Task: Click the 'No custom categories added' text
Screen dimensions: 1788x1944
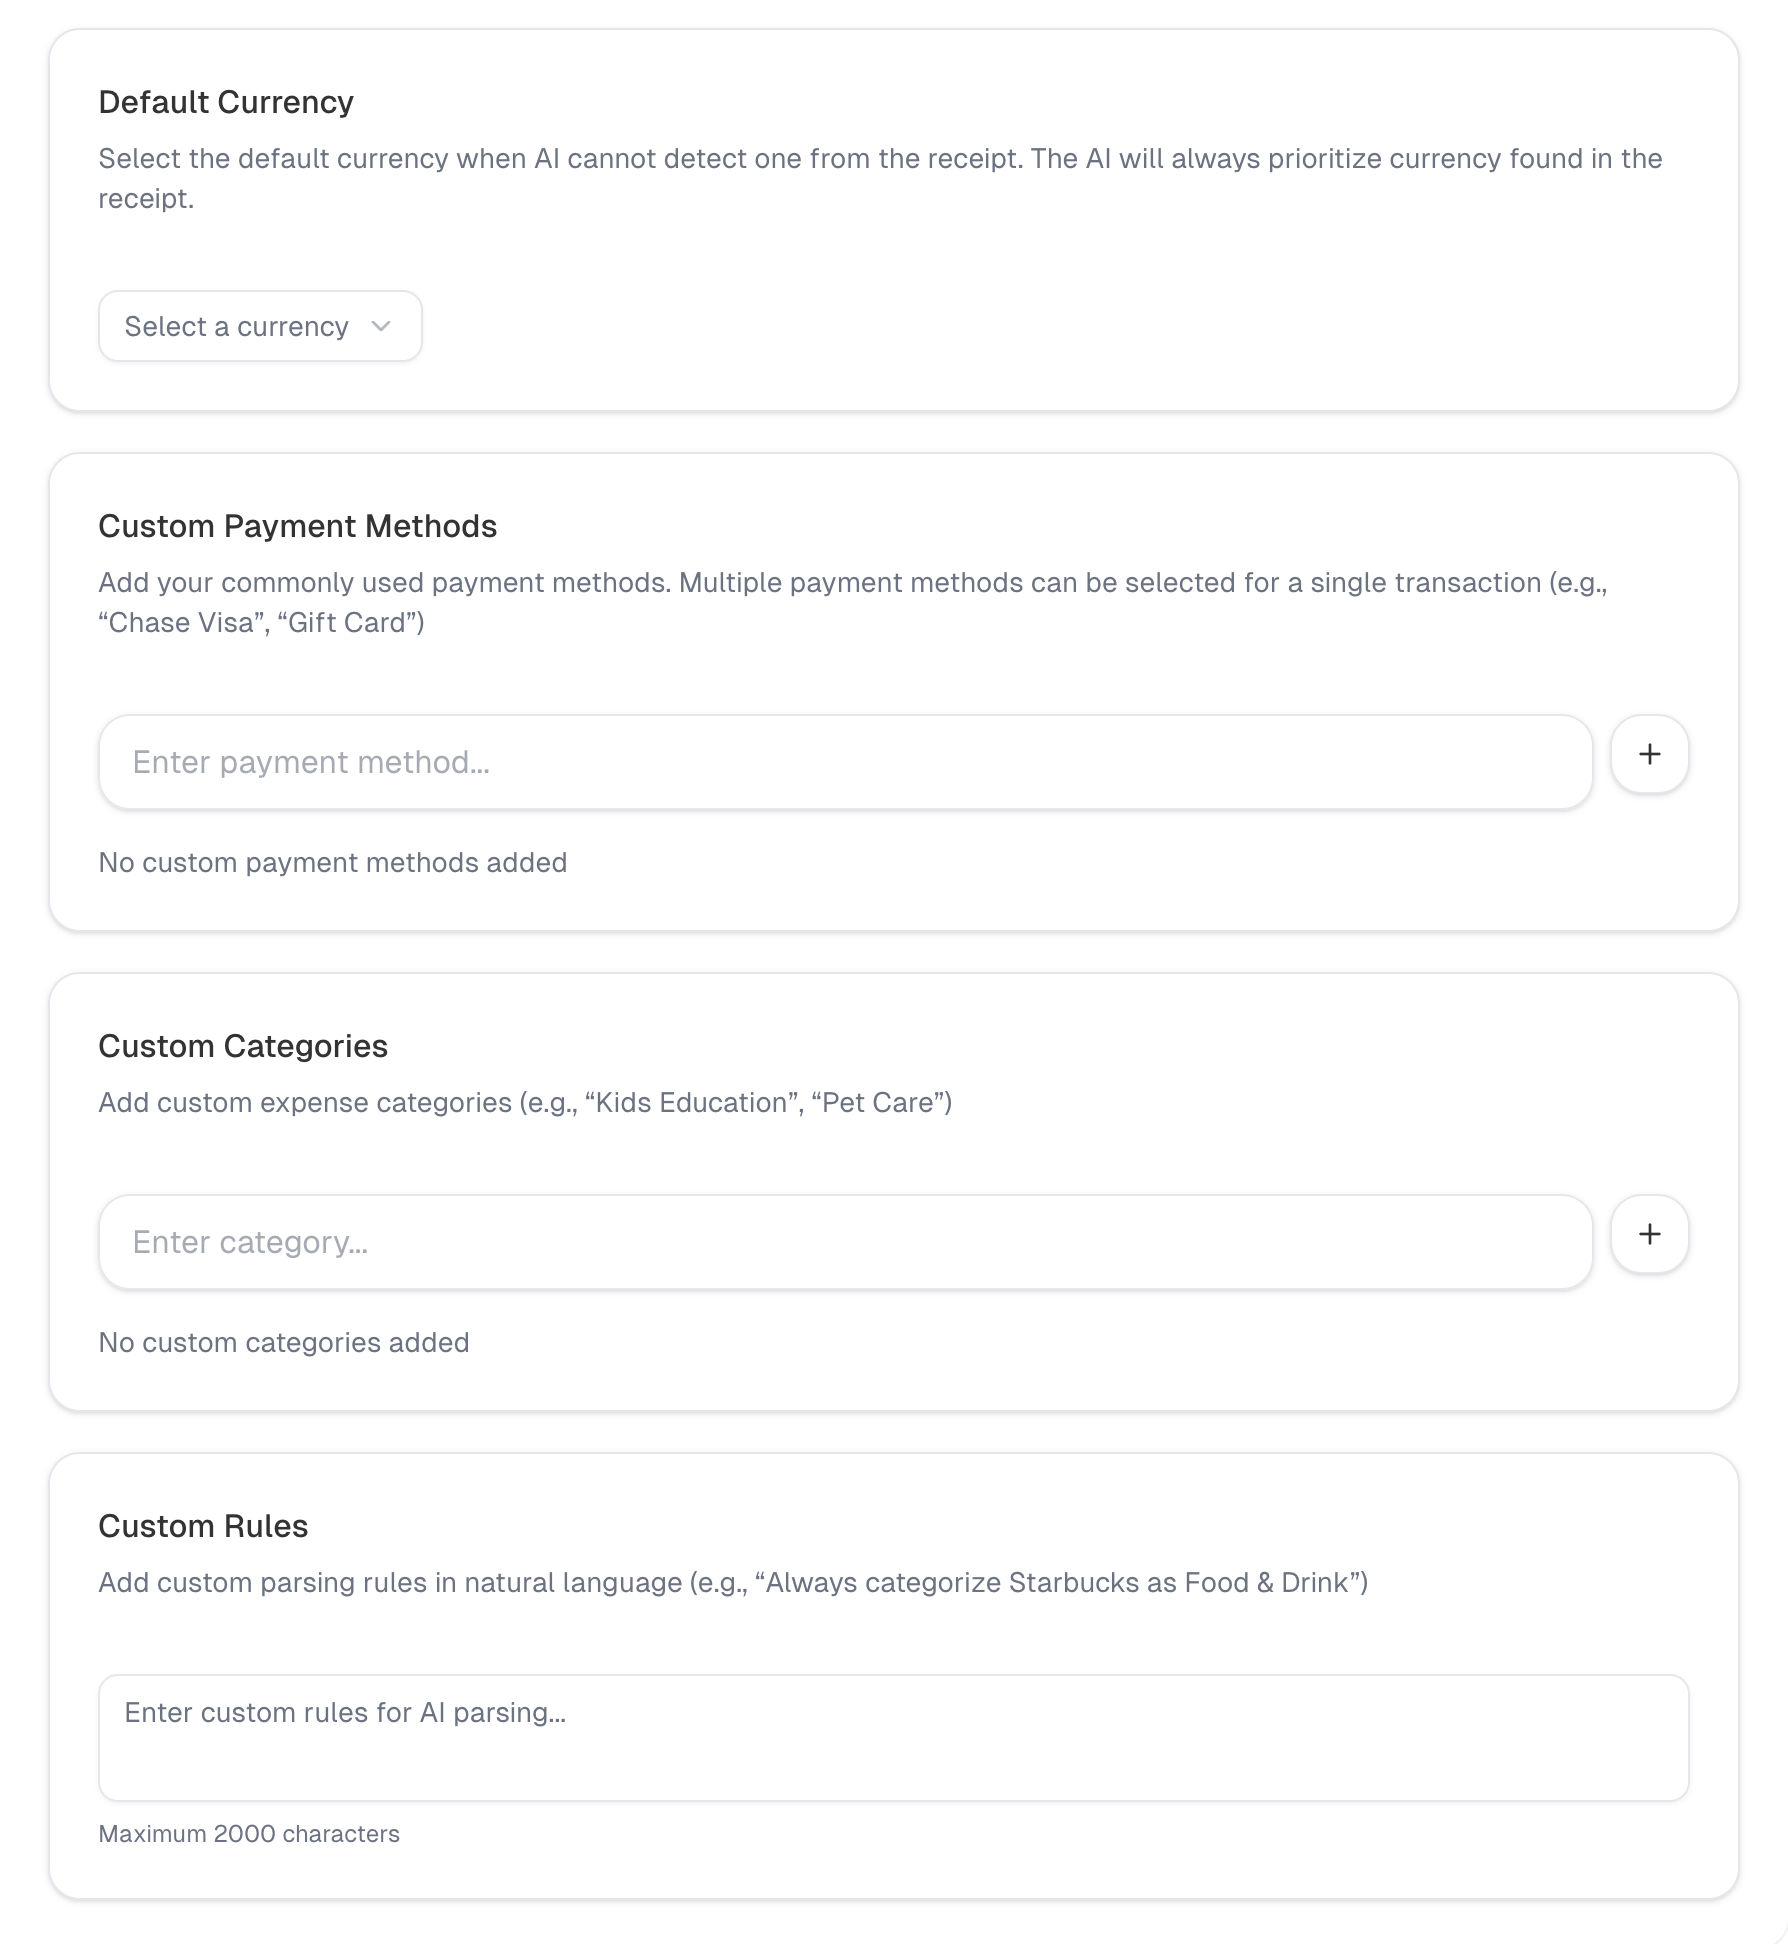Action: (x=283, y=1342)
